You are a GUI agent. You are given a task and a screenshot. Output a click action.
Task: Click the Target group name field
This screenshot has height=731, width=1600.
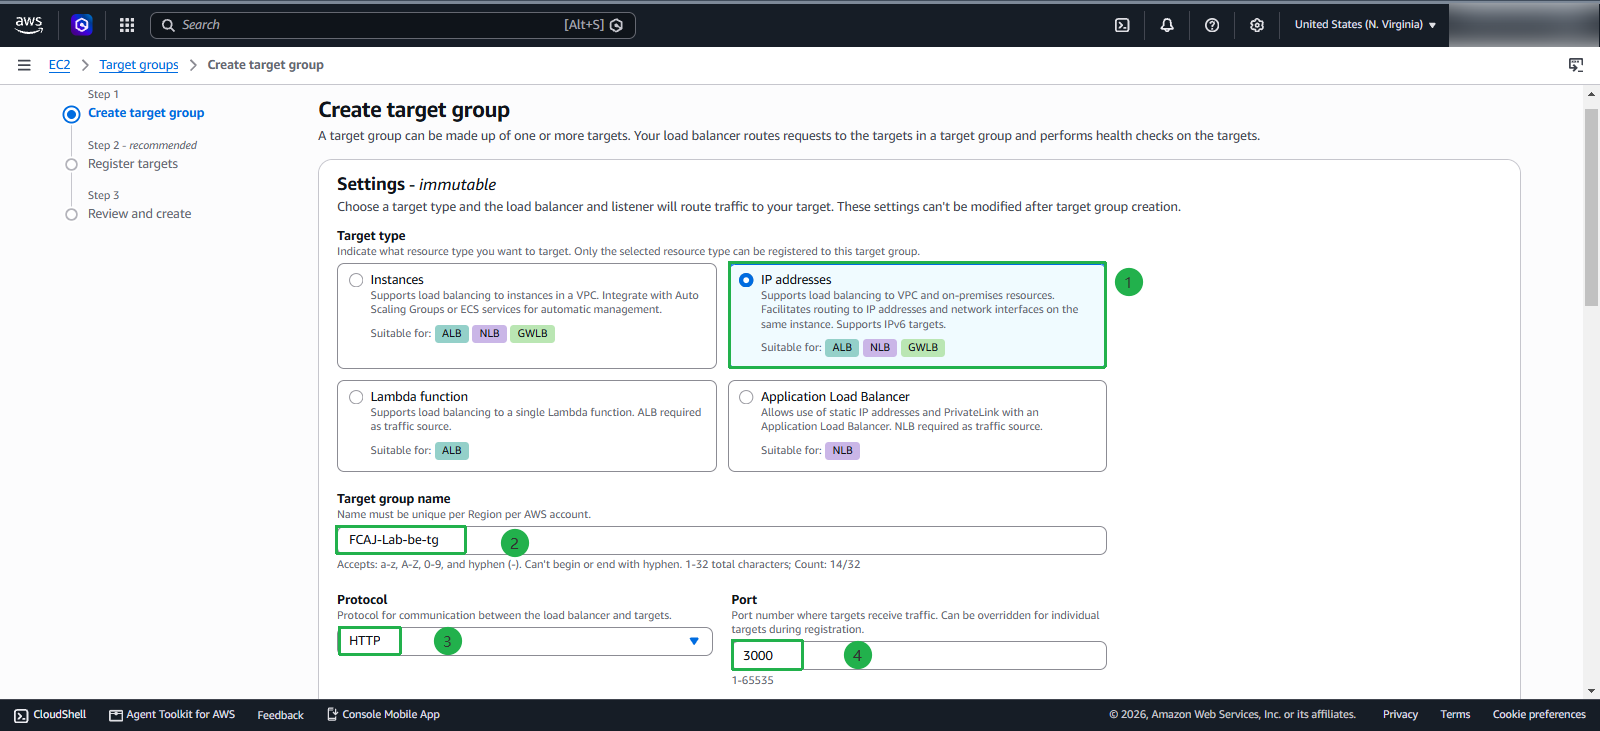point(722,540)
